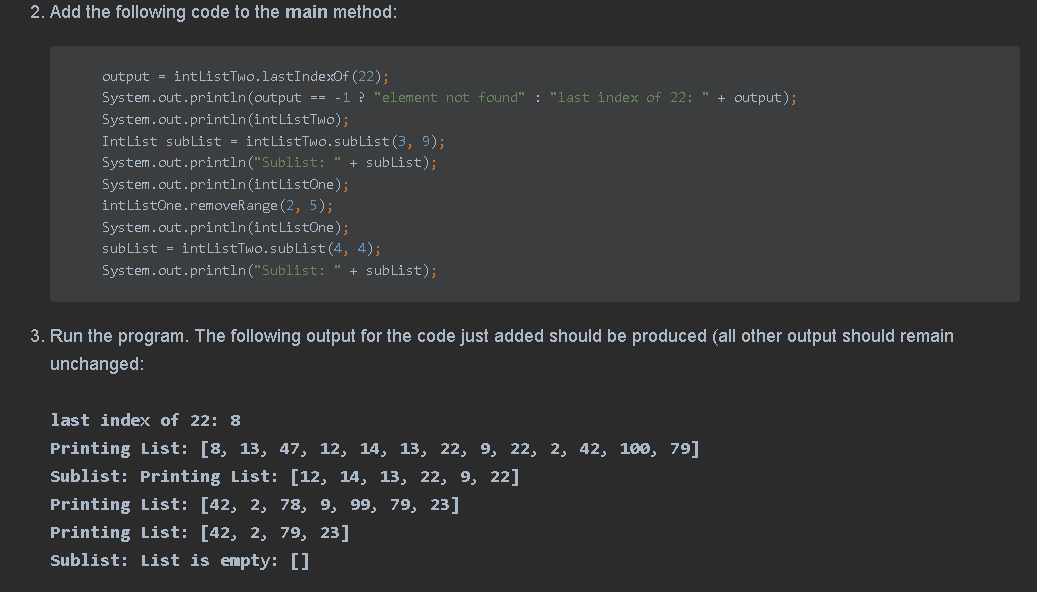Click the output line 'last index of 22: 8'
The width and height of the screenshot is (1037, 592).
click(145, 419)
